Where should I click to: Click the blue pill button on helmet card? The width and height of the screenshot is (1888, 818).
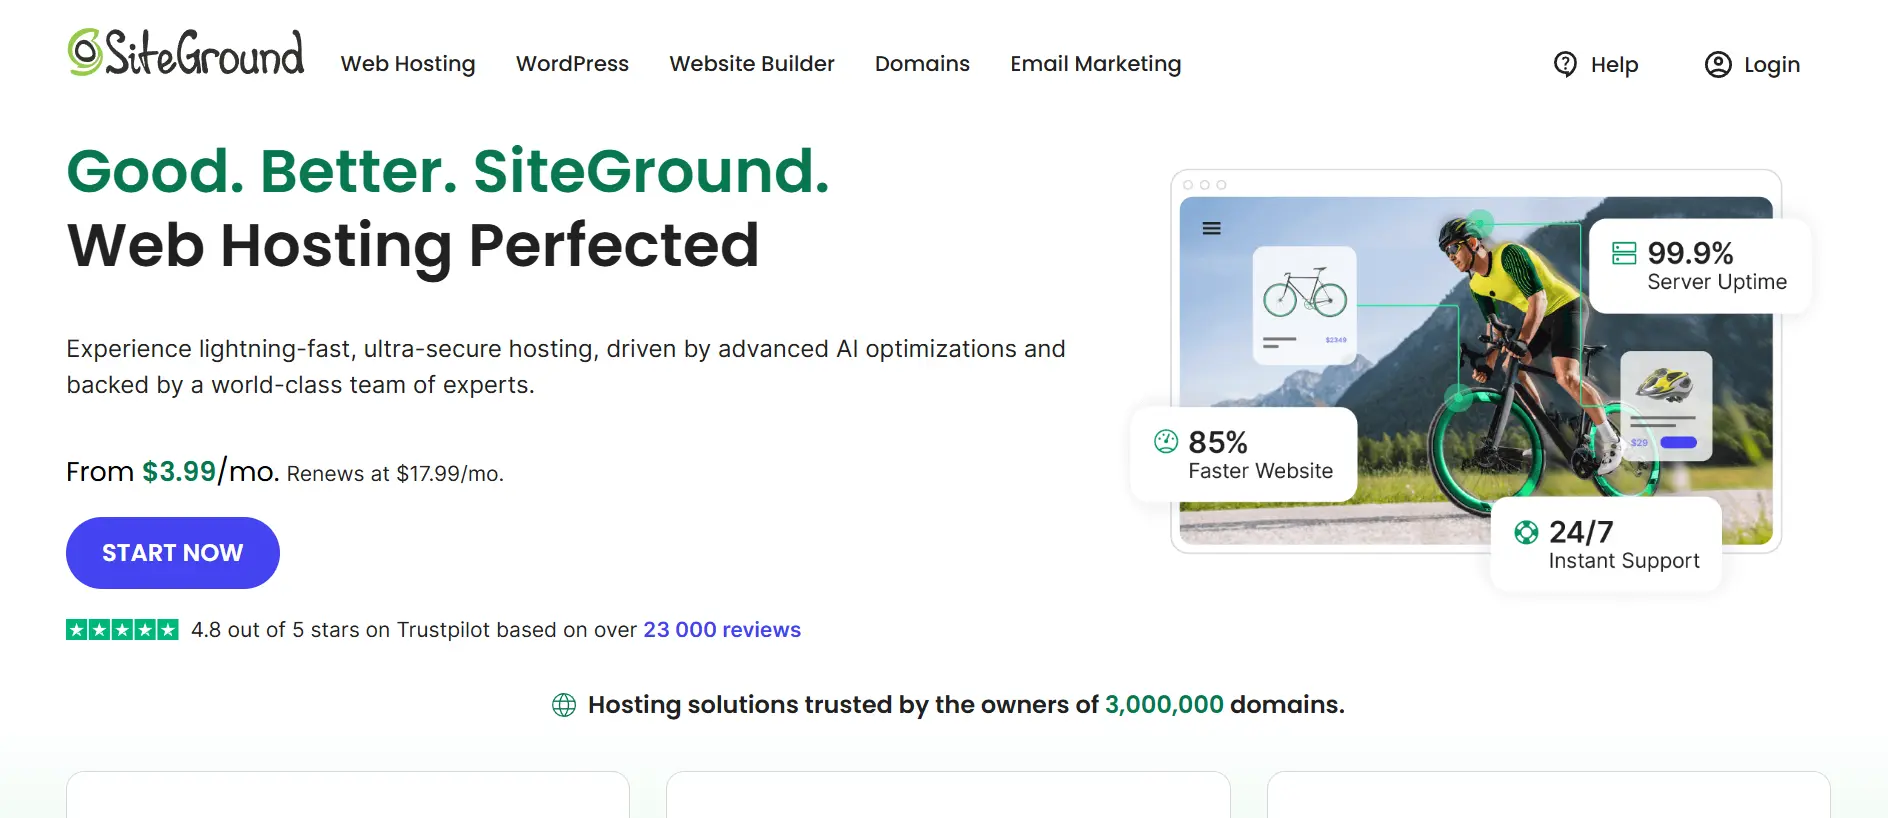1678,442
